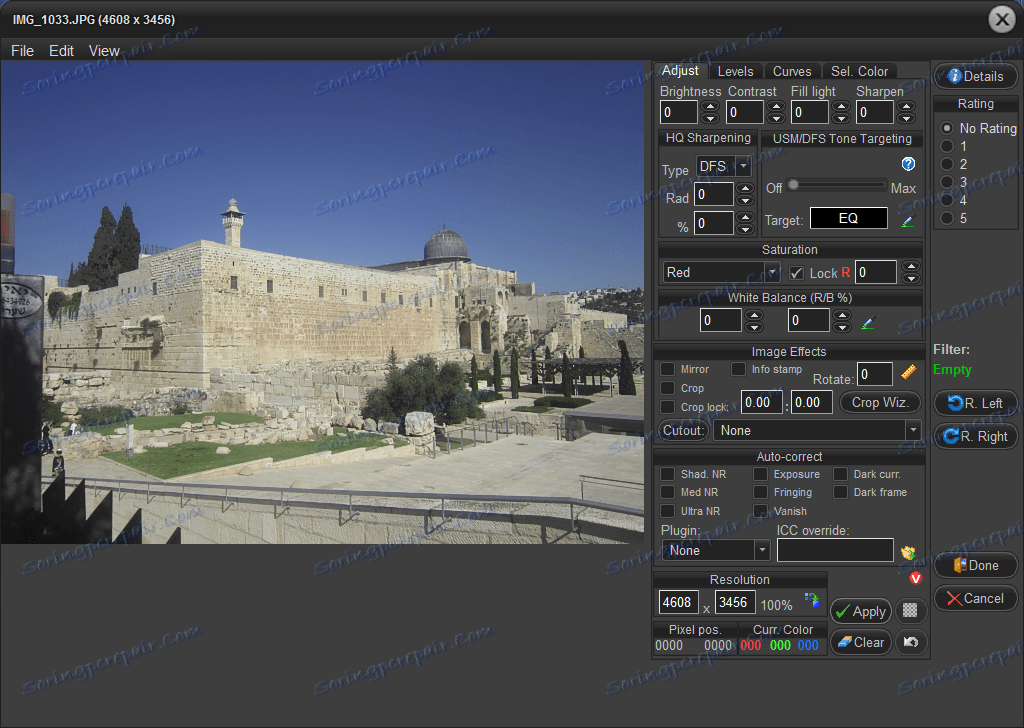The width and height of the screenshot is (1024, 728).
Task: Click the resolution resize icon beside 100%
Action: point(812,600)
